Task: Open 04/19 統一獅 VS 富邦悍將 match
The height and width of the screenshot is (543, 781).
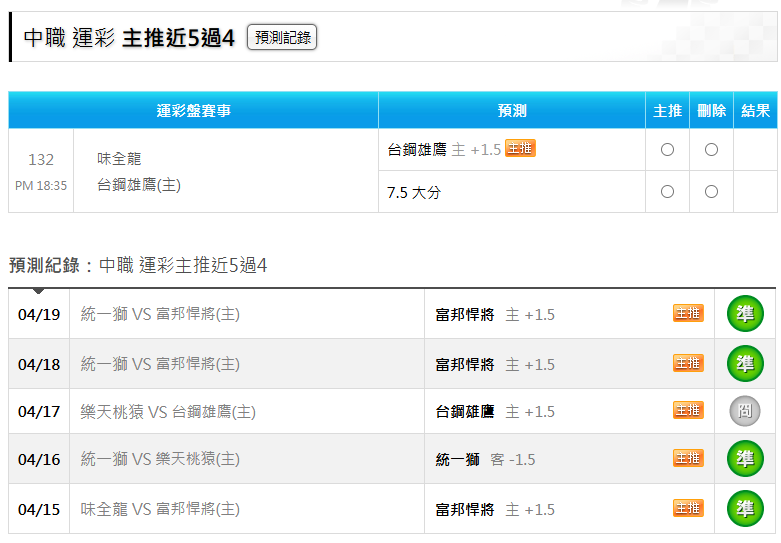Action: [160, 314]
